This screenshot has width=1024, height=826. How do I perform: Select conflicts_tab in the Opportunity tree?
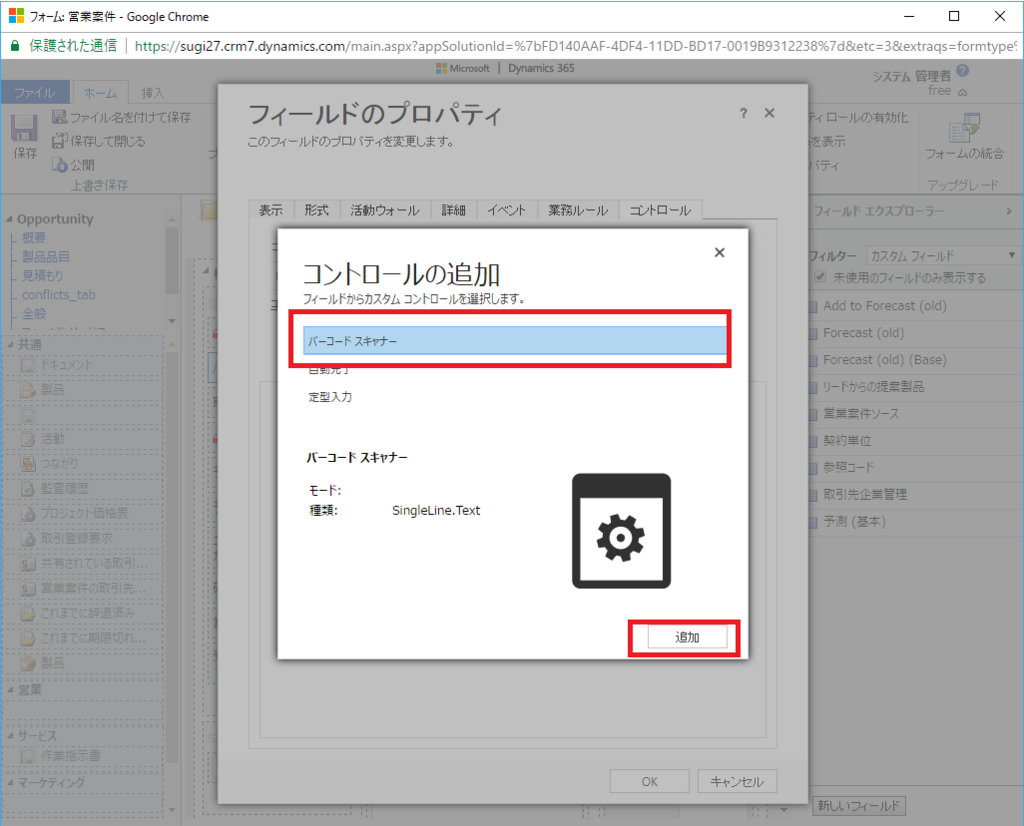tap(59, 294)
